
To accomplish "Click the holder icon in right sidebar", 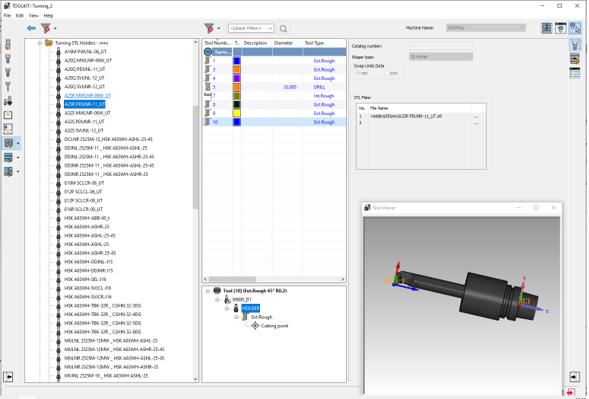I will [x=575, y=45].
